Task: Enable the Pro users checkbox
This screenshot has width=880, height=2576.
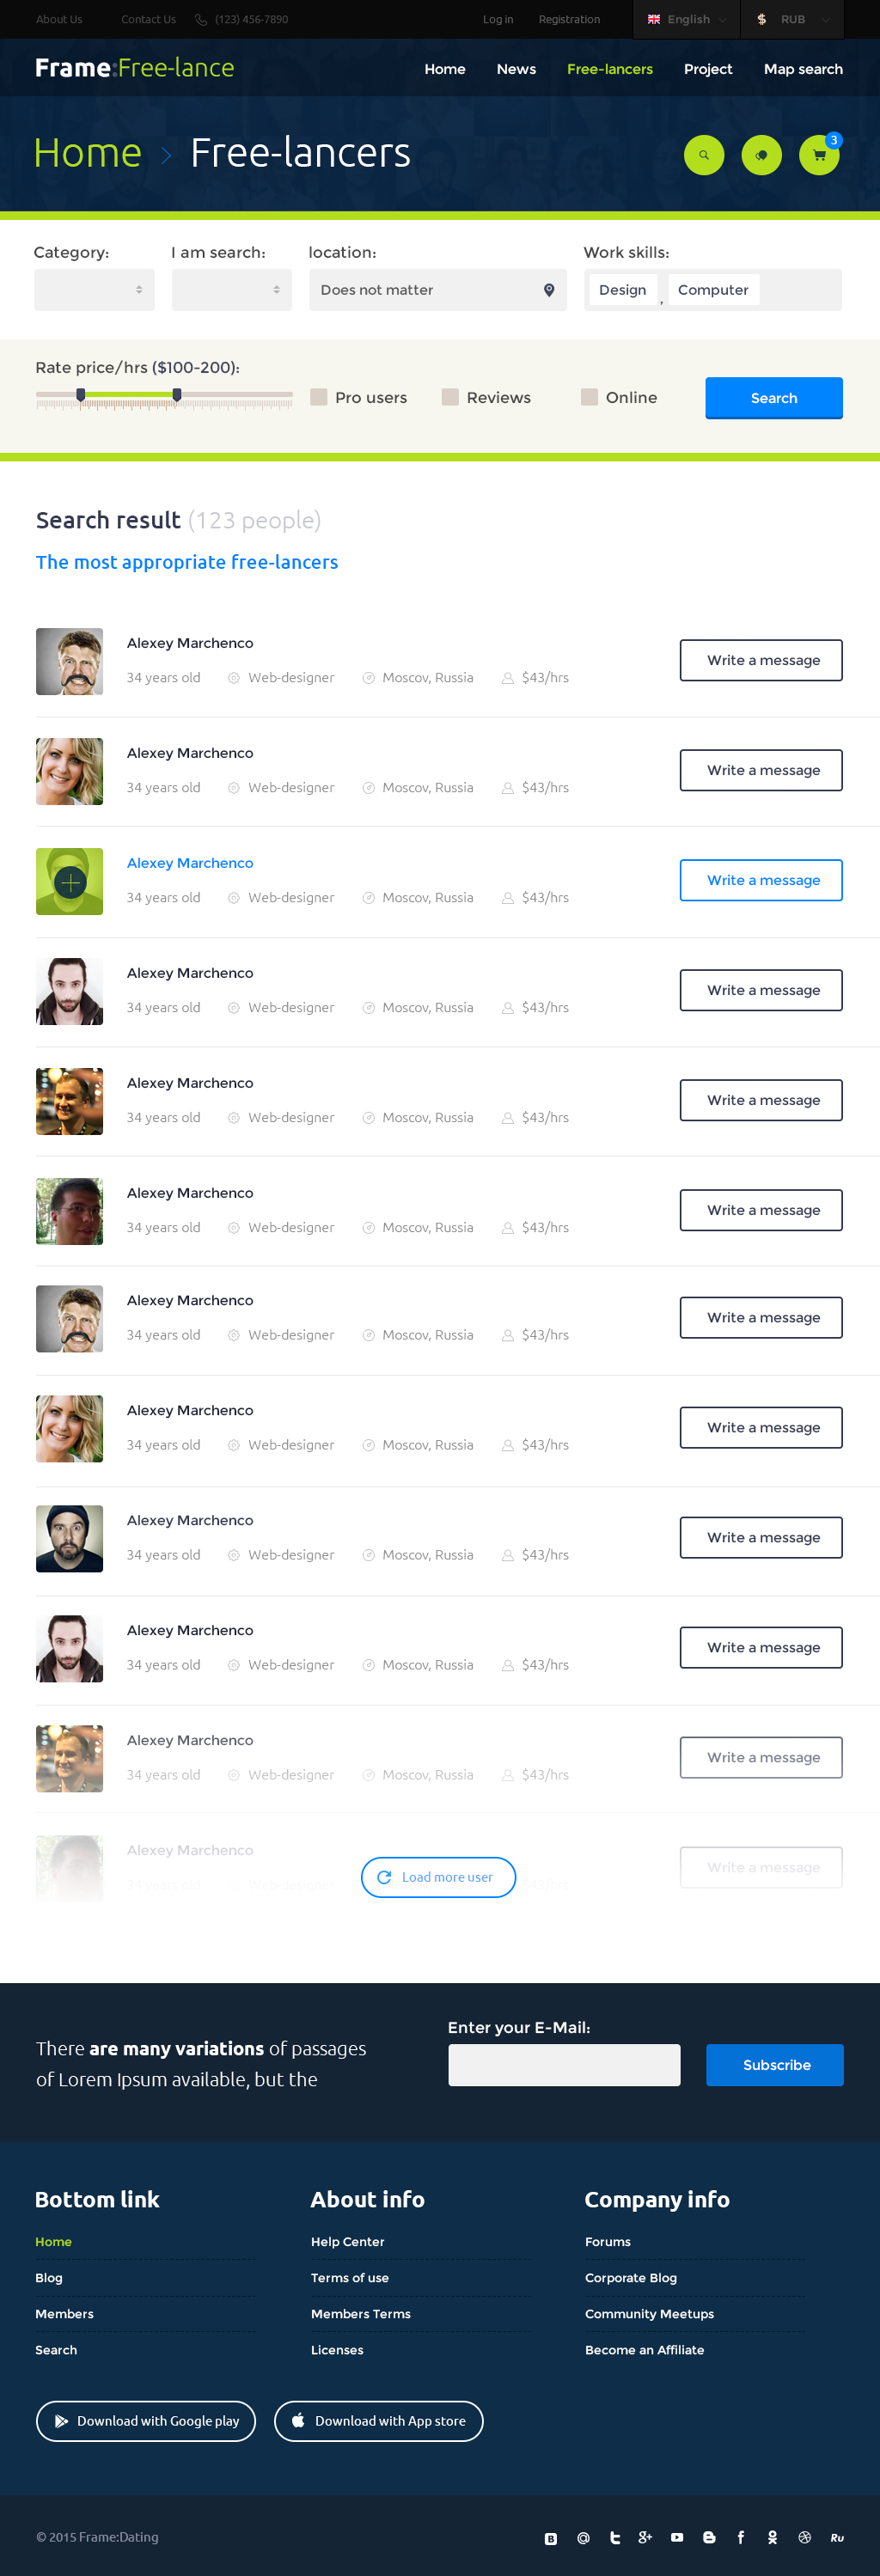Action: pyautogui.click(x=319, y=397)
